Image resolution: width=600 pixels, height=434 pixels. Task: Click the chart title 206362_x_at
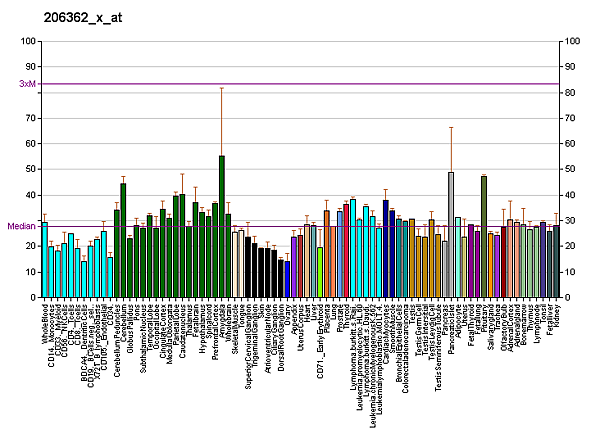(x=83, y=18)
